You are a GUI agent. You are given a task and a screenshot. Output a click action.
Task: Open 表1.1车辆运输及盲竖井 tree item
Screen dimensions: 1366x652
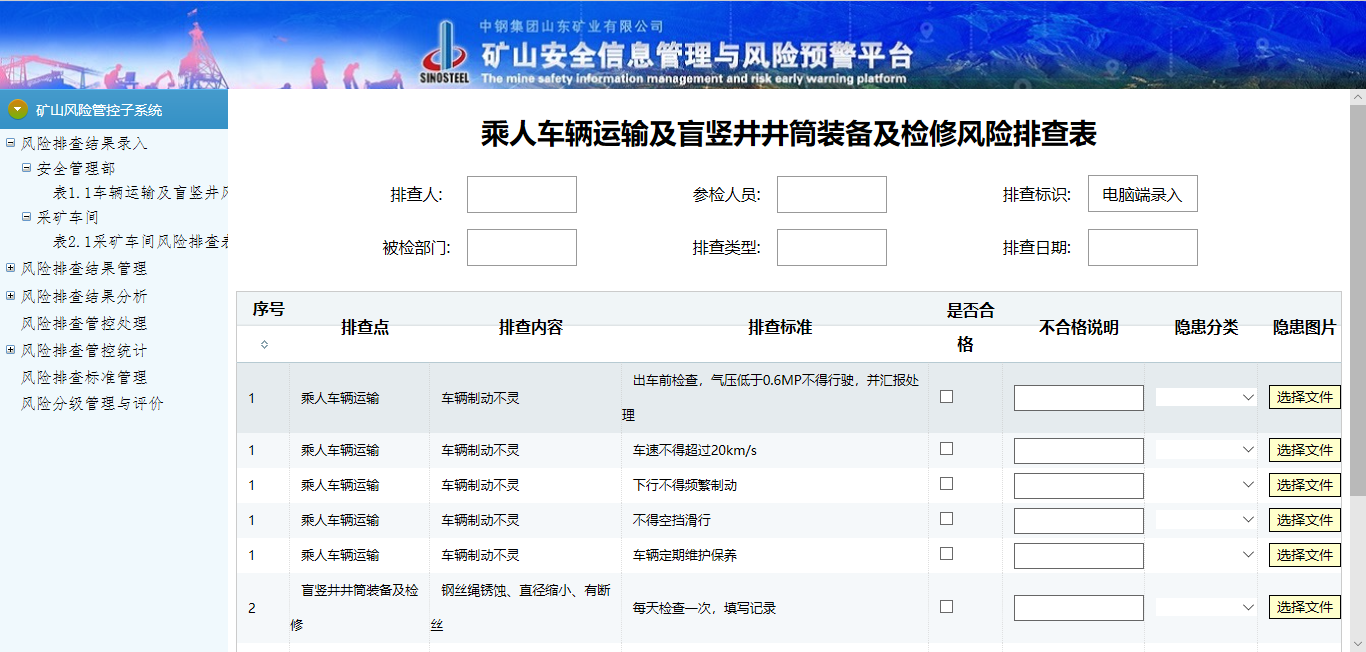tap(140, 192)
